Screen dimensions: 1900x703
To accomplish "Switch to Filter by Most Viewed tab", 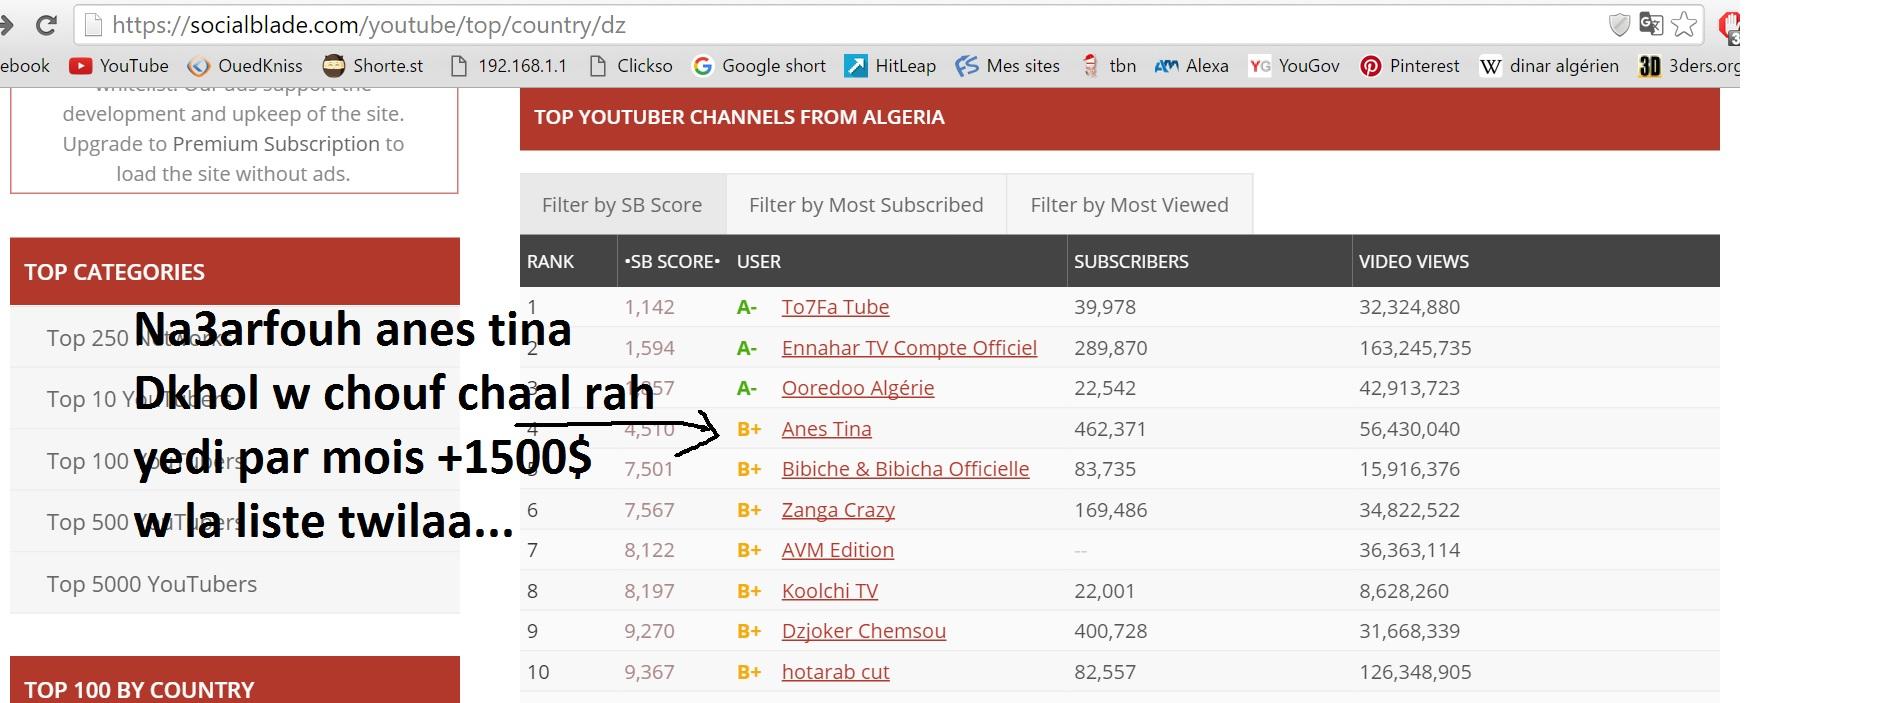I will click(x=1130, y=205).
